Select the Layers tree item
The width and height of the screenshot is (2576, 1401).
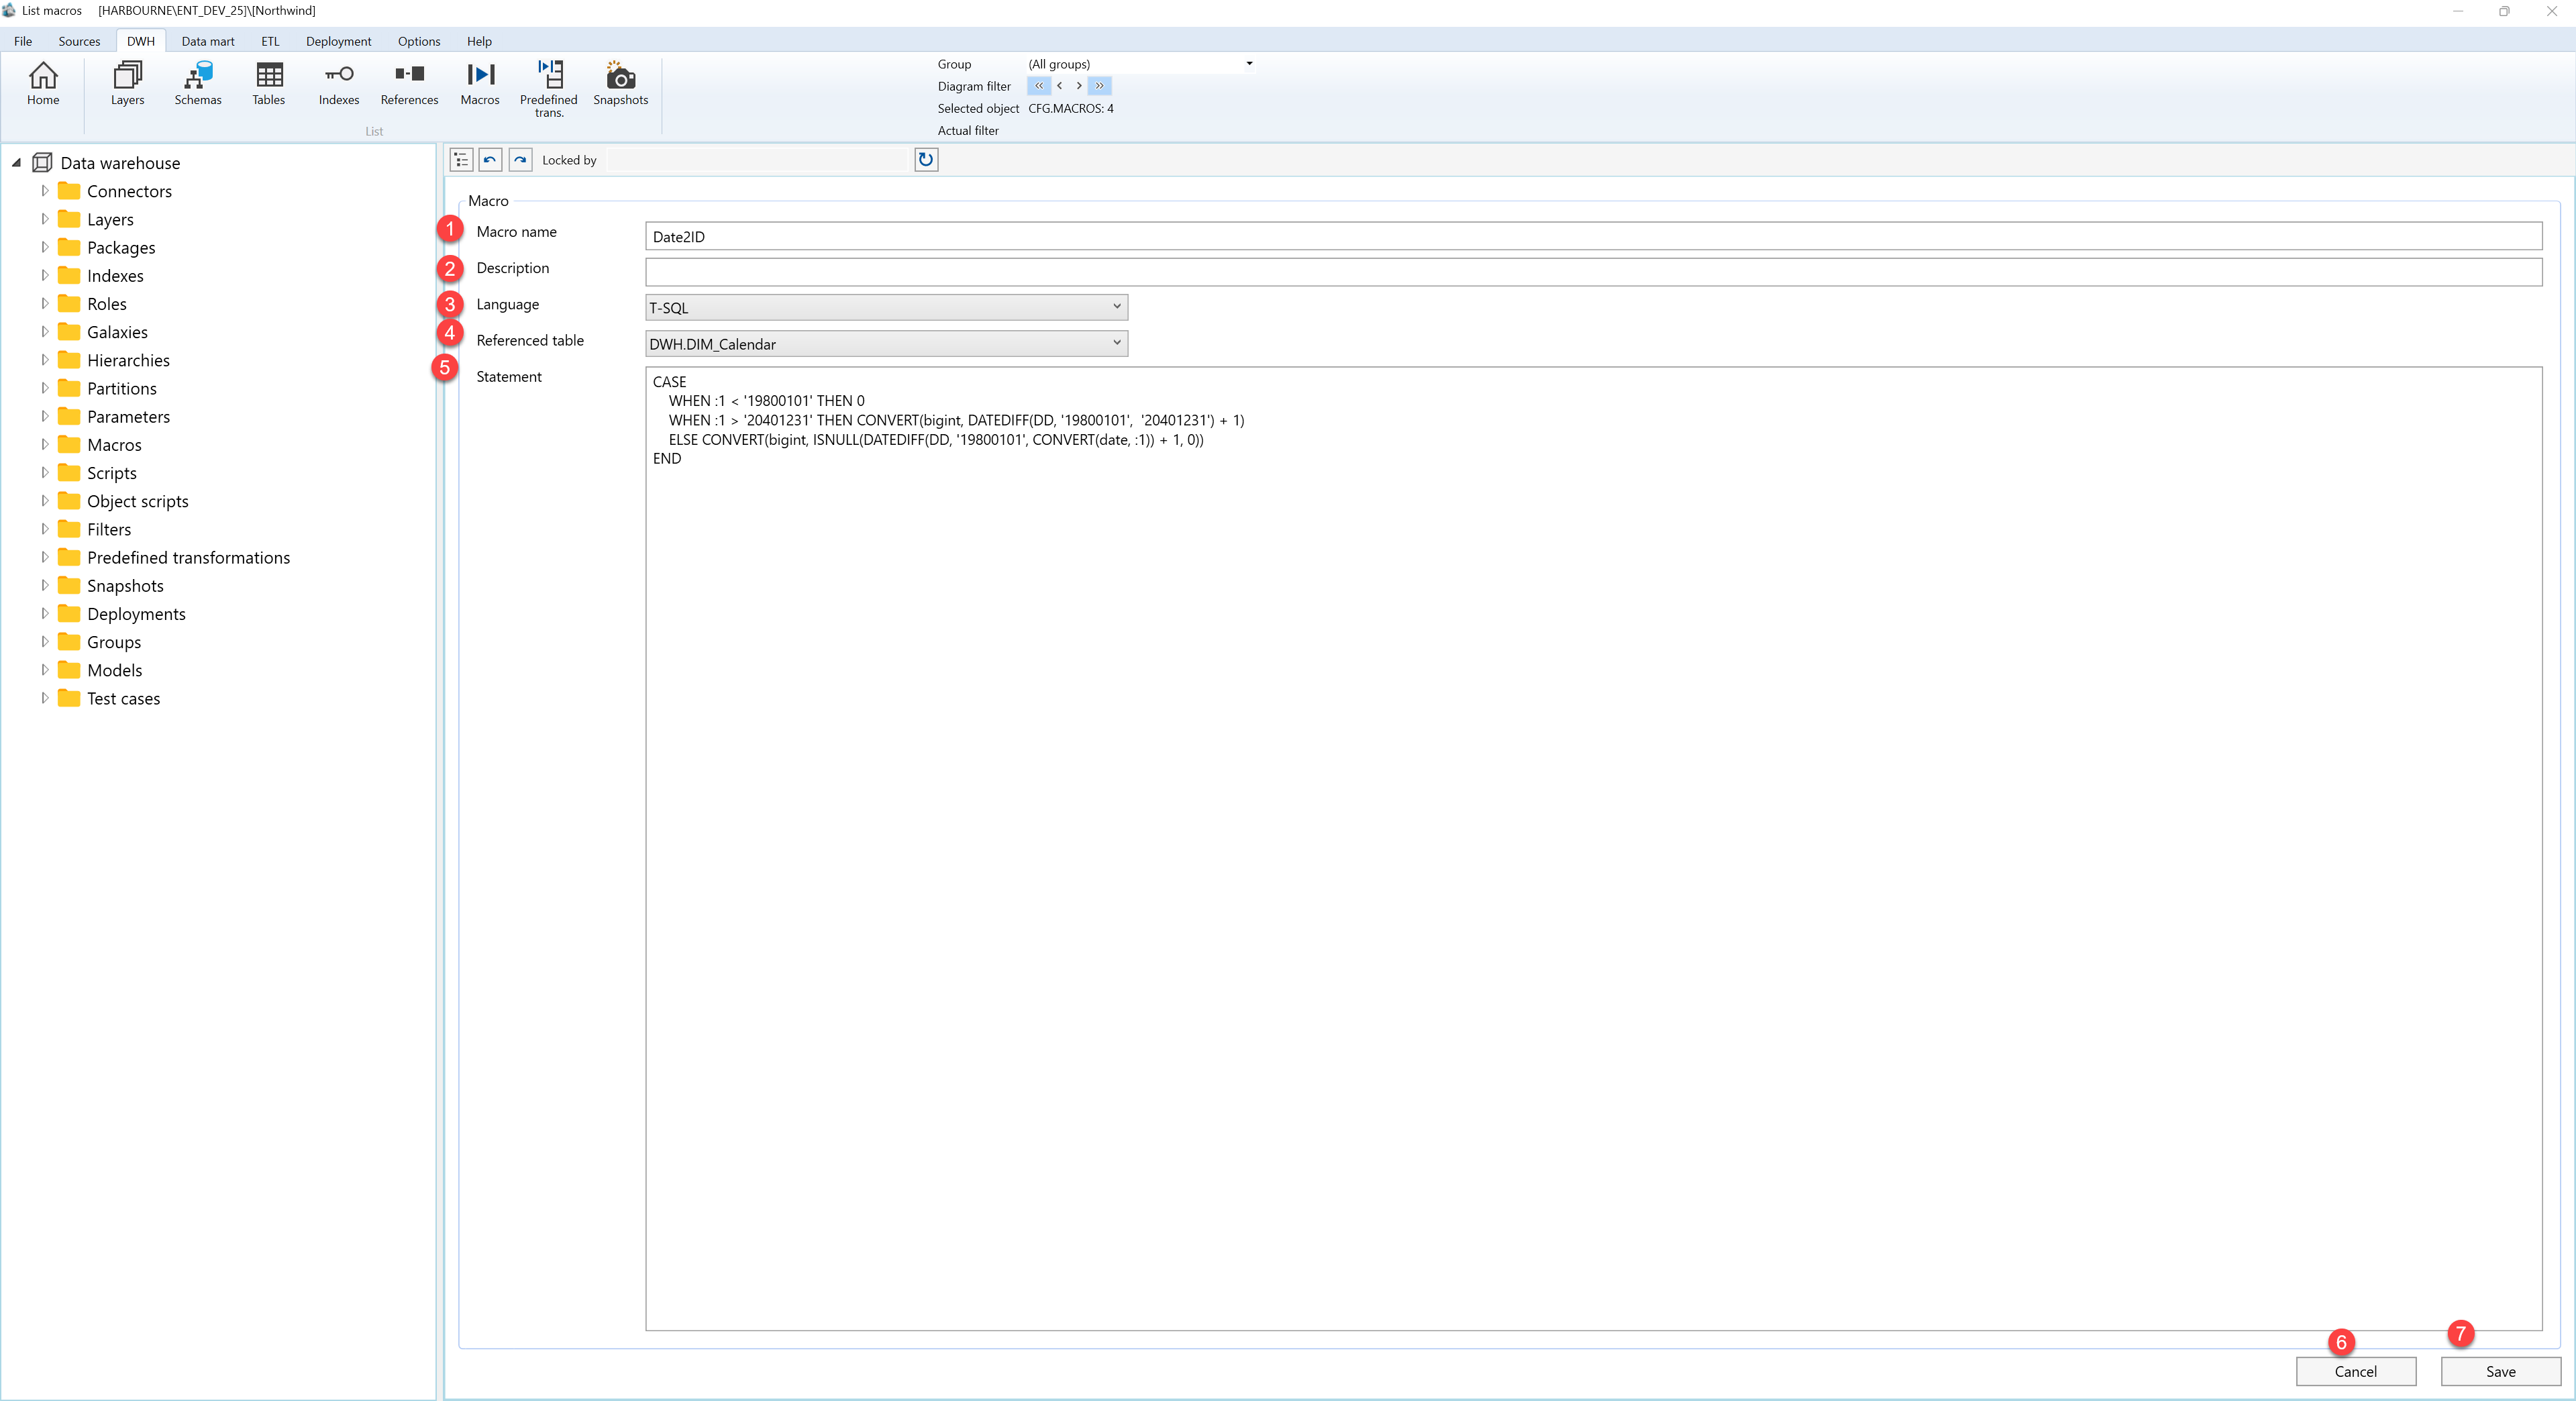pos(110,219)
